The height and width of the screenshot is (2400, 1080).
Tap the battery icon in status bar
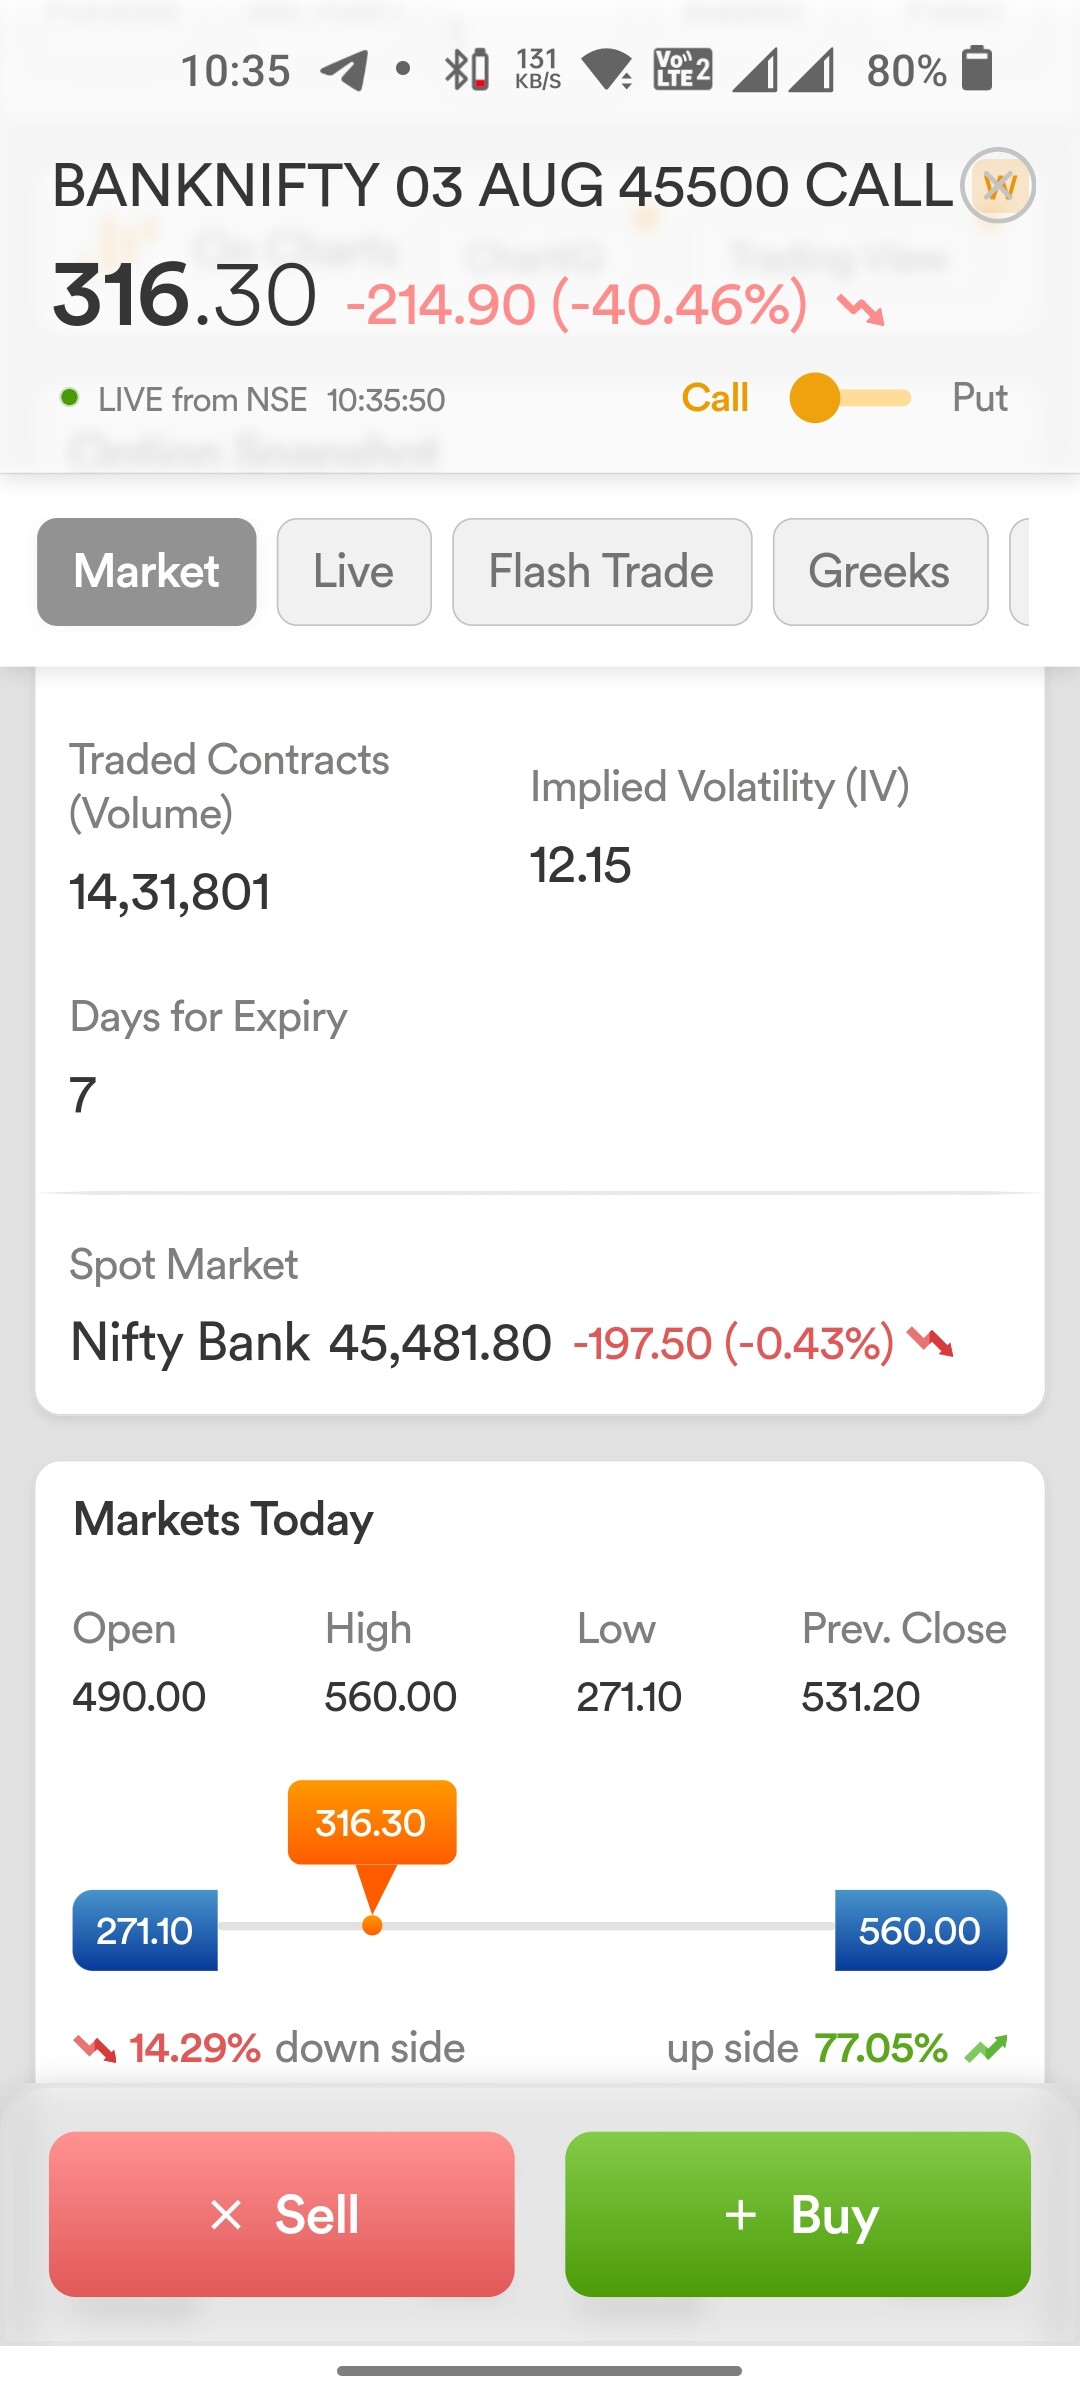point(976,70)
